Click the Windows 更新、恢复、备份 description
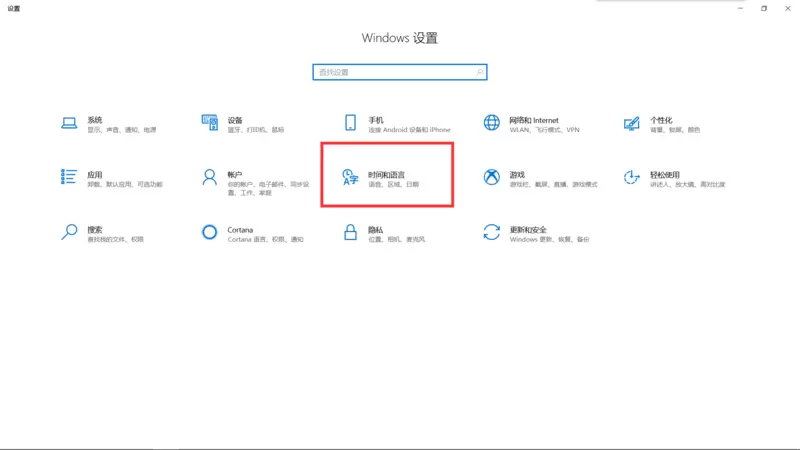The image size is (800, 450). [x=549, y=239]
